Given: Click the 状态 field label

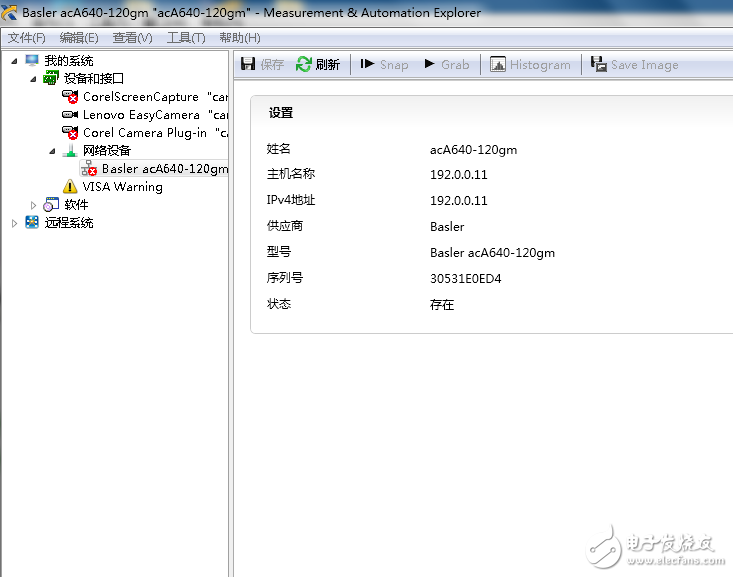Looking at the screenshot, I should point(279,304).
